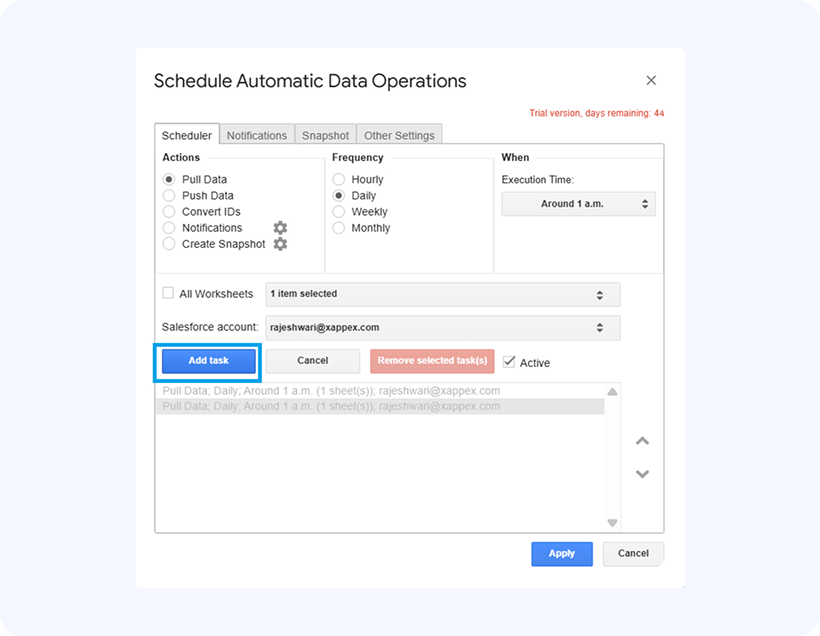Move selected task down with arrow
Viewport: 820px width, 636px height.
(643, 474)
